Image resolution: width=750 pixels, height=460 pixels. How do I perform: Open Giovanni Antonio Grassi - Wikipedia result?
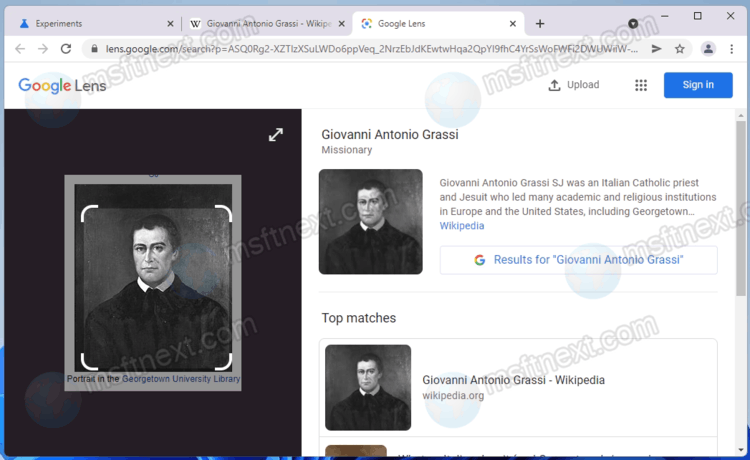[x=513, y=380]
